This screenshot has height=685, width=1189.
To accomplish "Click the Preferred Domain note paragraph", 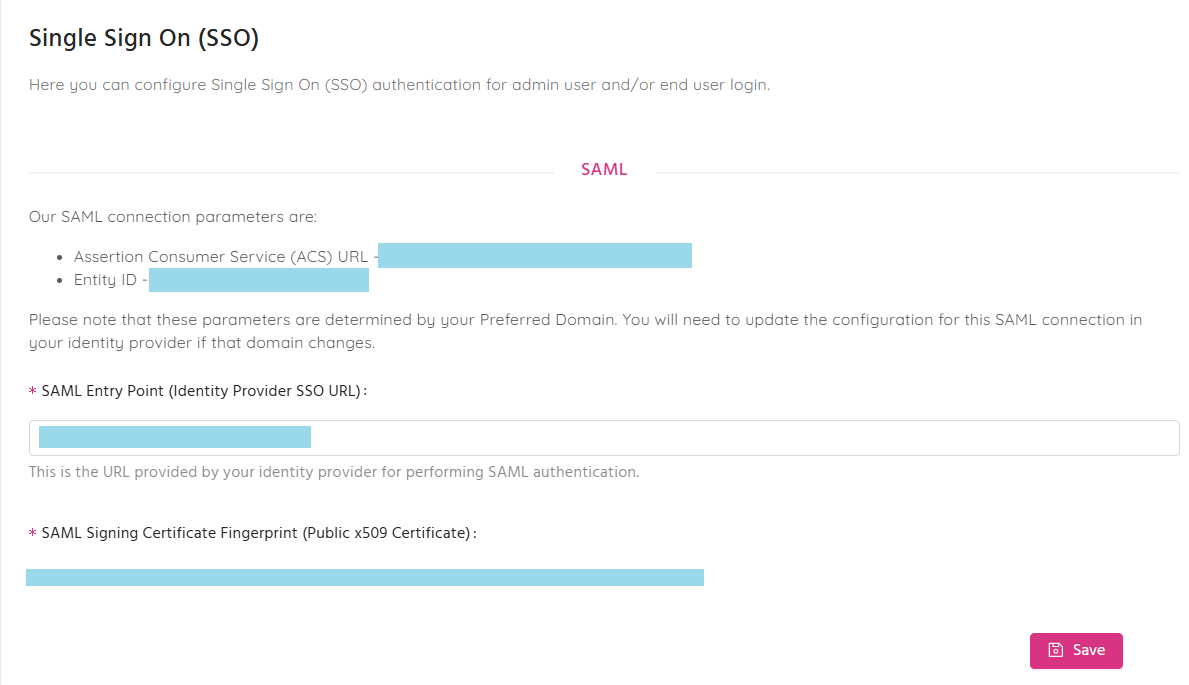I will [x=585, y=332].
